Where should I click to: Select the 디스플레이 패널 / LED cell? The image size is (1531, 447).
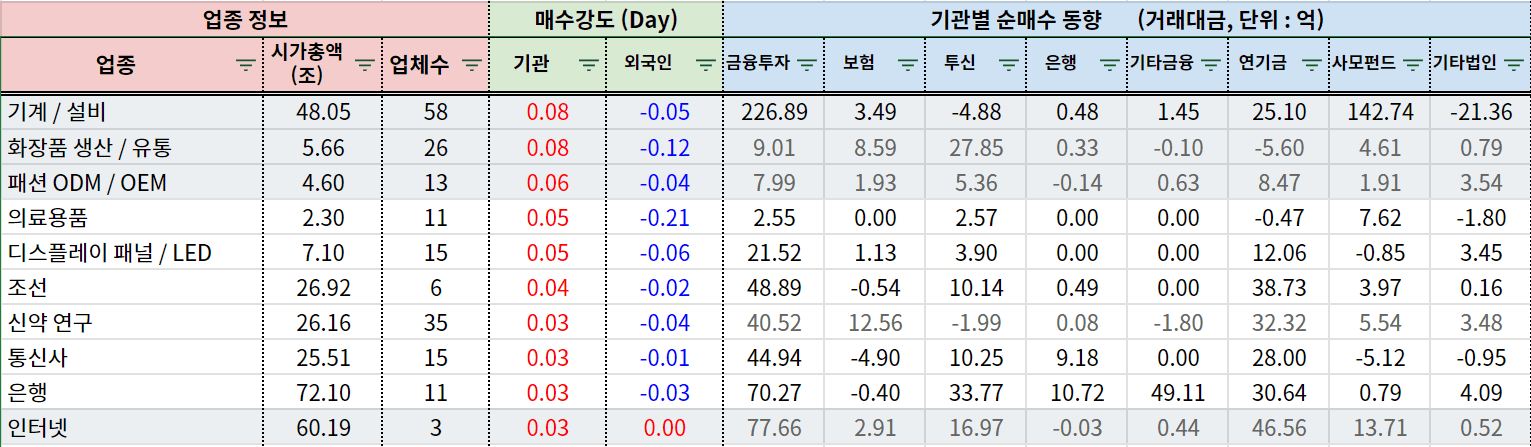coord(131,253)
